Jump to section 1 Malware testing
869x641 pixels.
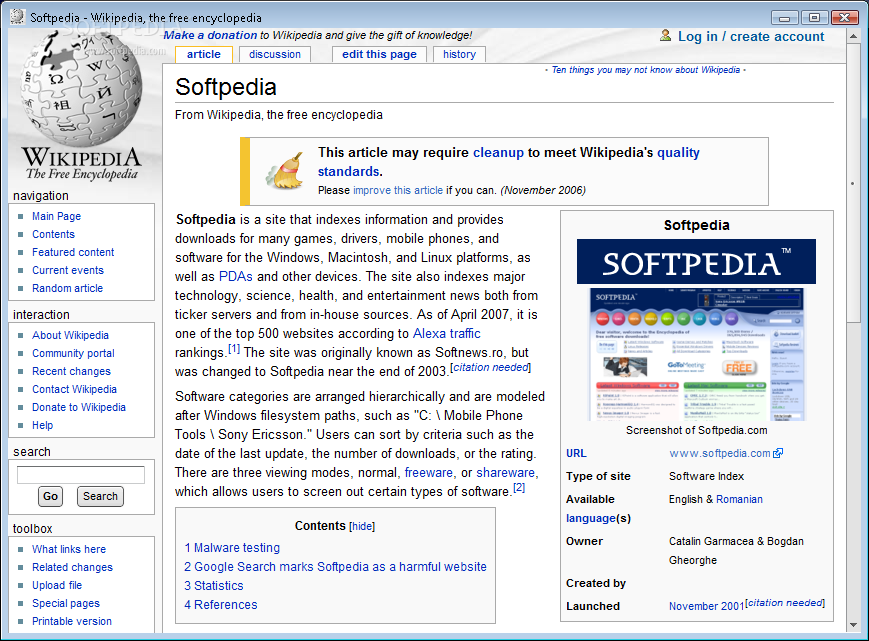click(232, 547)
